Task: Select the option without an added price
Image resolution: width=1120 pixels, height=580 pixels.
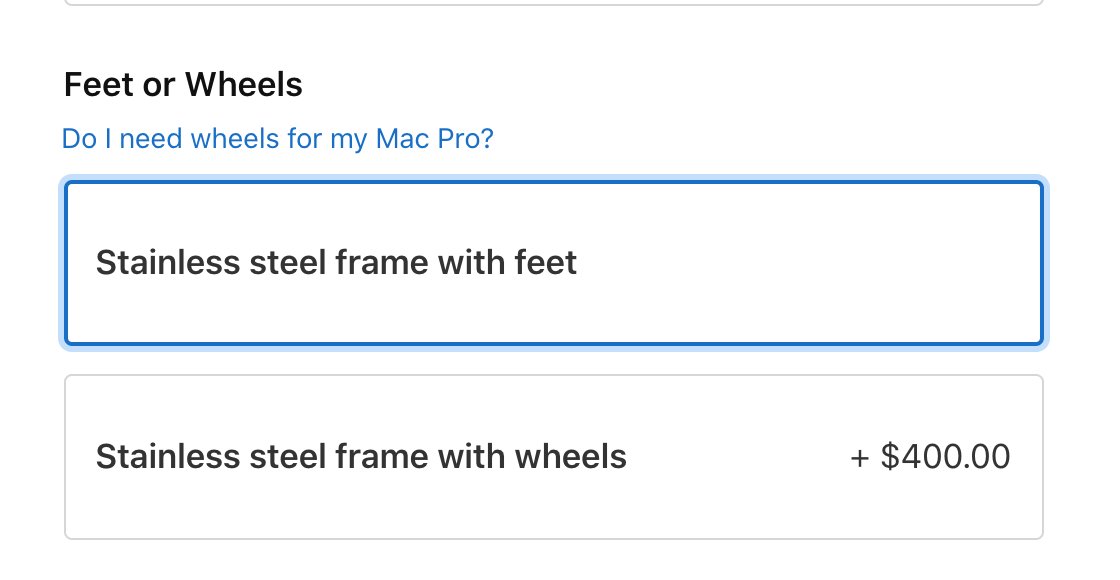Action: coord(554,263)
